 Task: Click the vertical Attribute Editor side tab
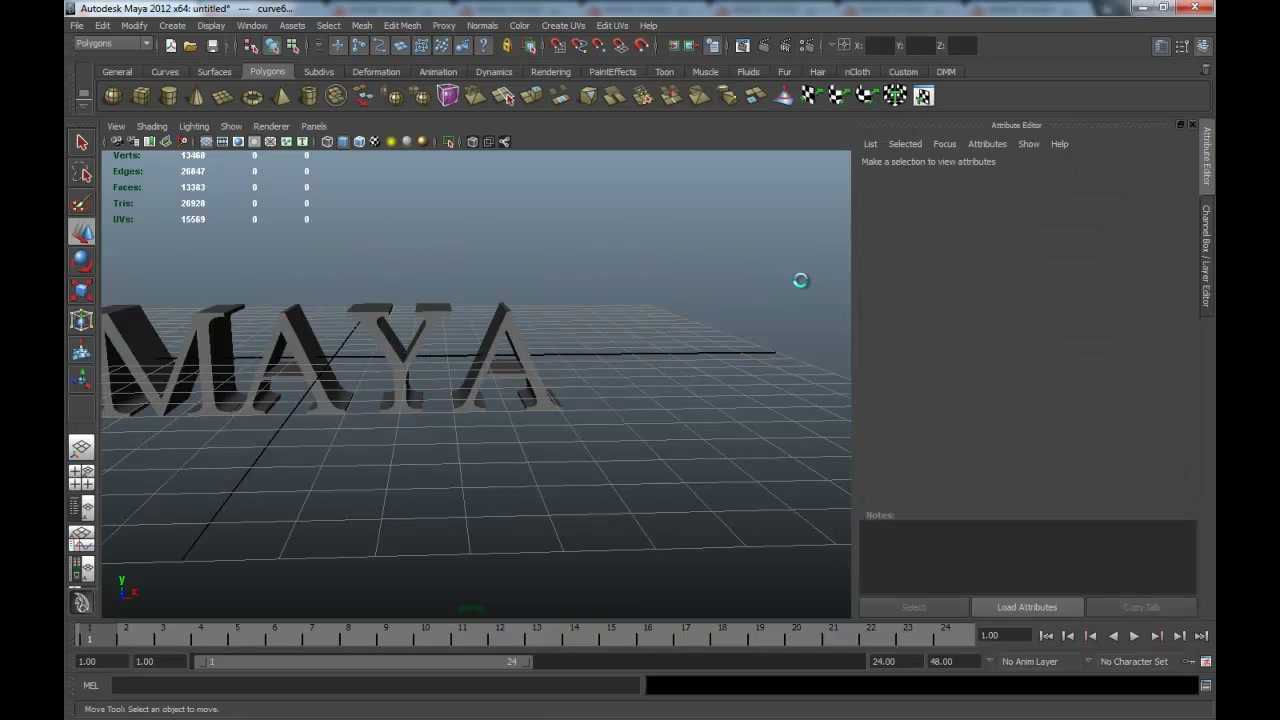(x=1206, y=156)
